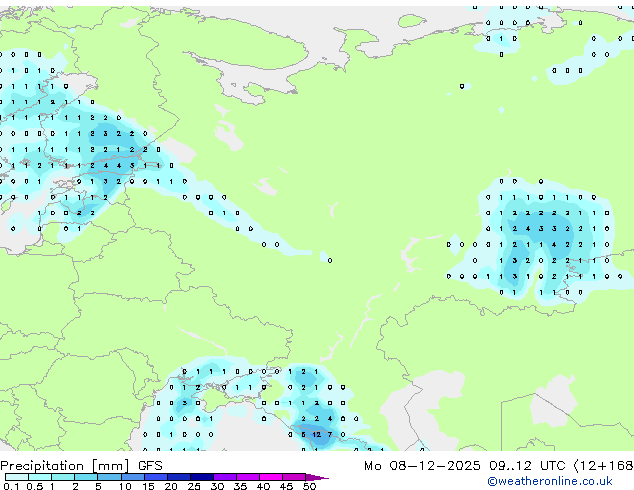
Task: Click the date 'Mo 08-12-2025'
Action: click(422, 466)
